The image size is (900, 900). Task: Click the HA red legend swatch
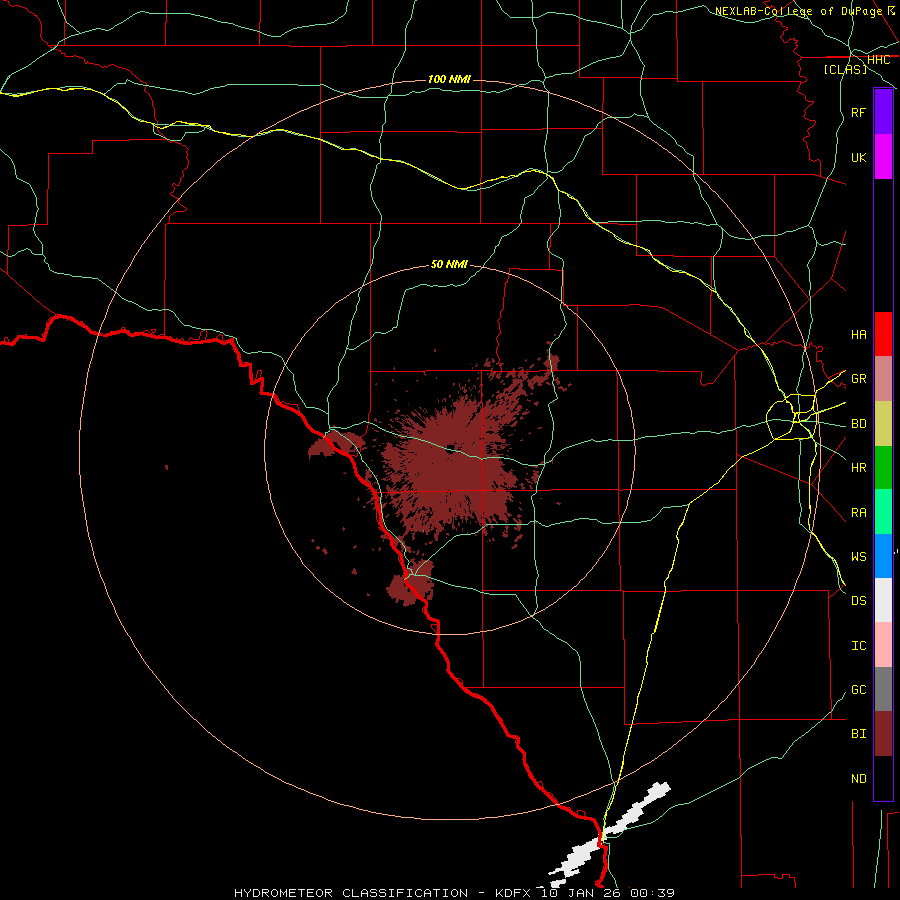coord(883,334)
